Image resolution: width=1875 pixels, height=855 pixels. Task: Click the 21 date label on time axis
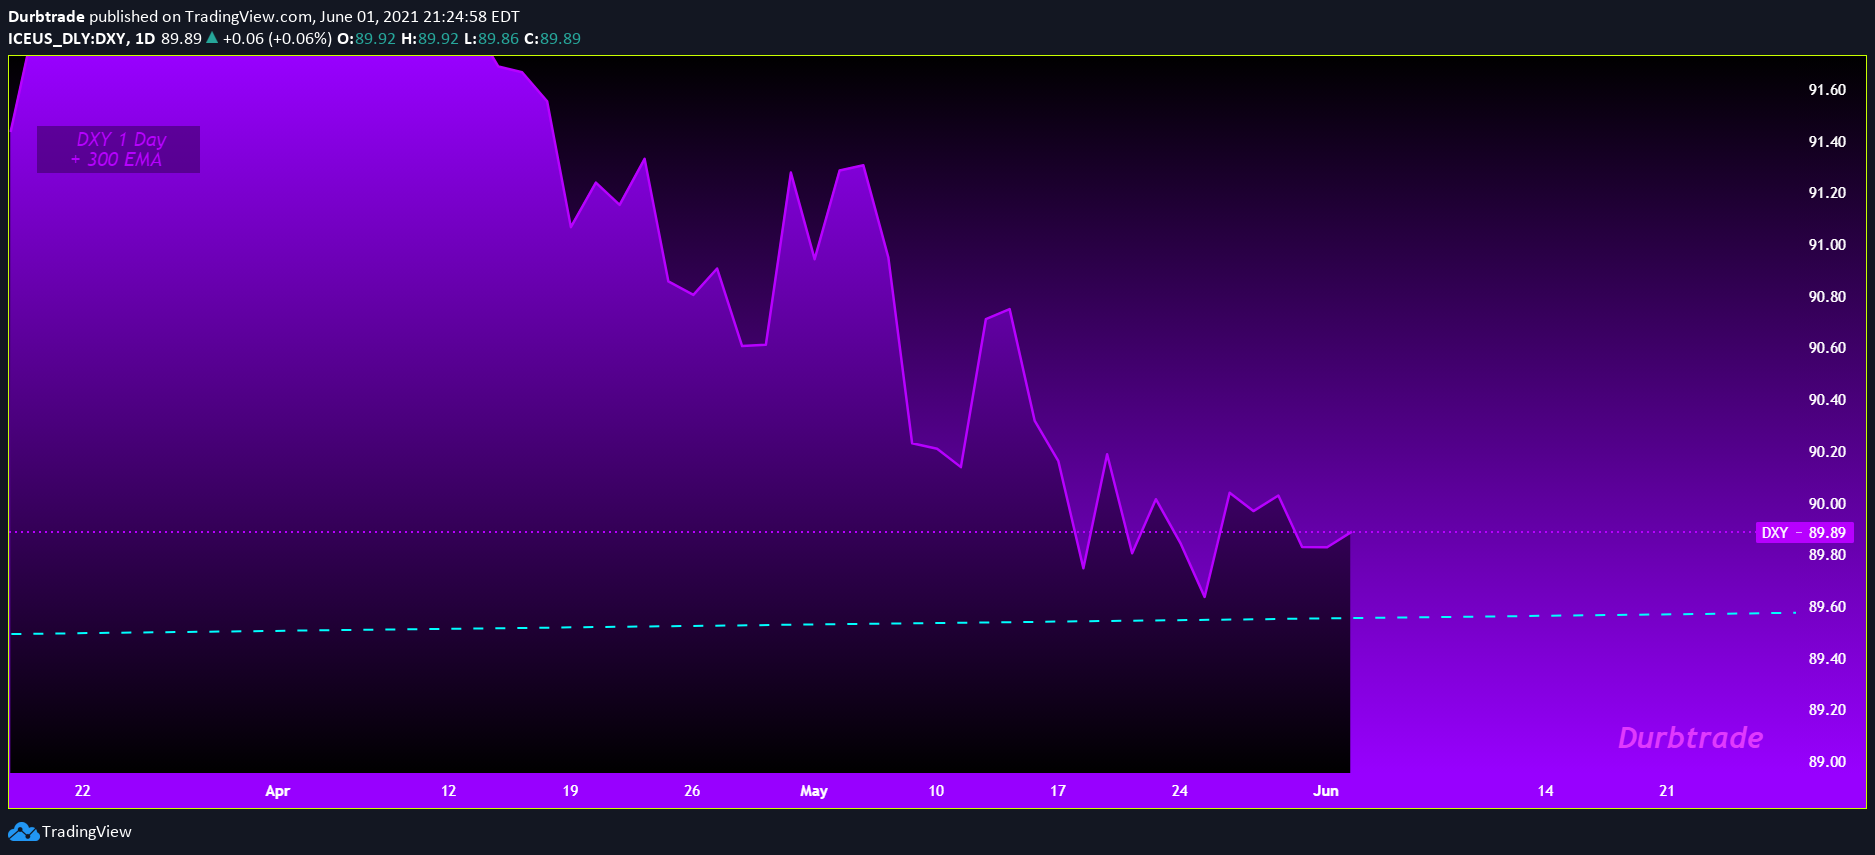click(x=1667, y=791)
